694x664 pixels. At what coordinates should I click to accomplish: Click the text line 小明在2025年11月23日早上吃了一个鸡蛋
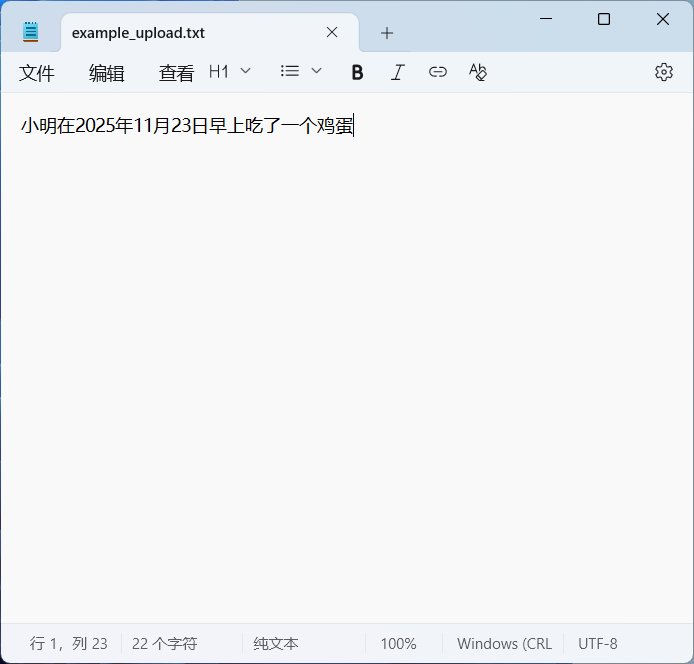(187, 126)
